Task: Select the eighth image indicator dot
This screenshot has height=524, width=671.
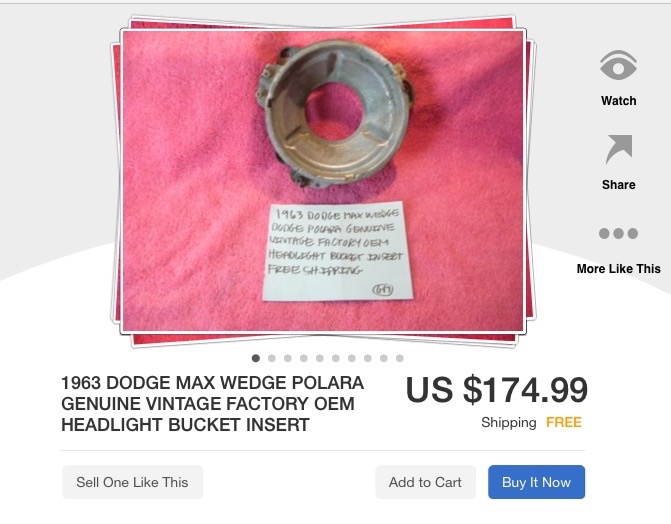Action: [368, 358]
